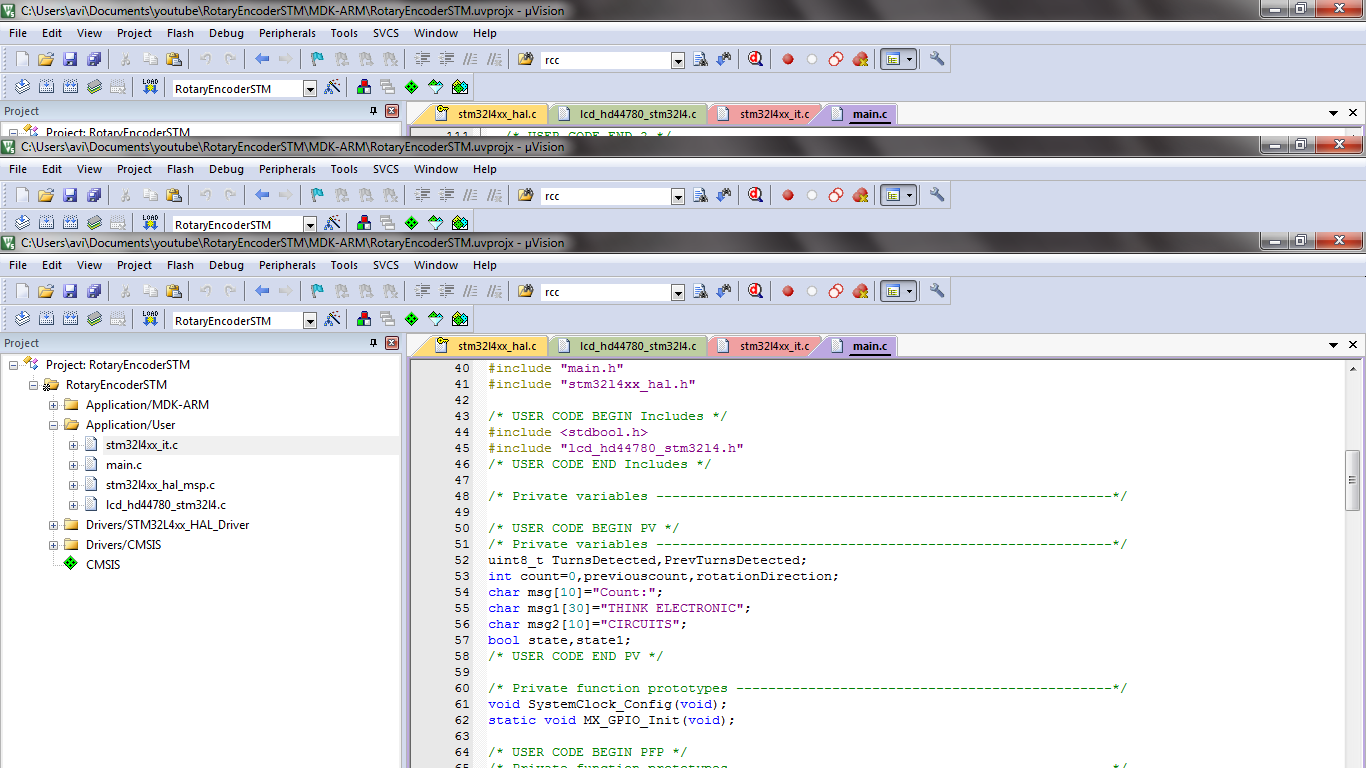
Task: Toggle pin on lowest Project panel header
Action: click(x=374, y=343)
